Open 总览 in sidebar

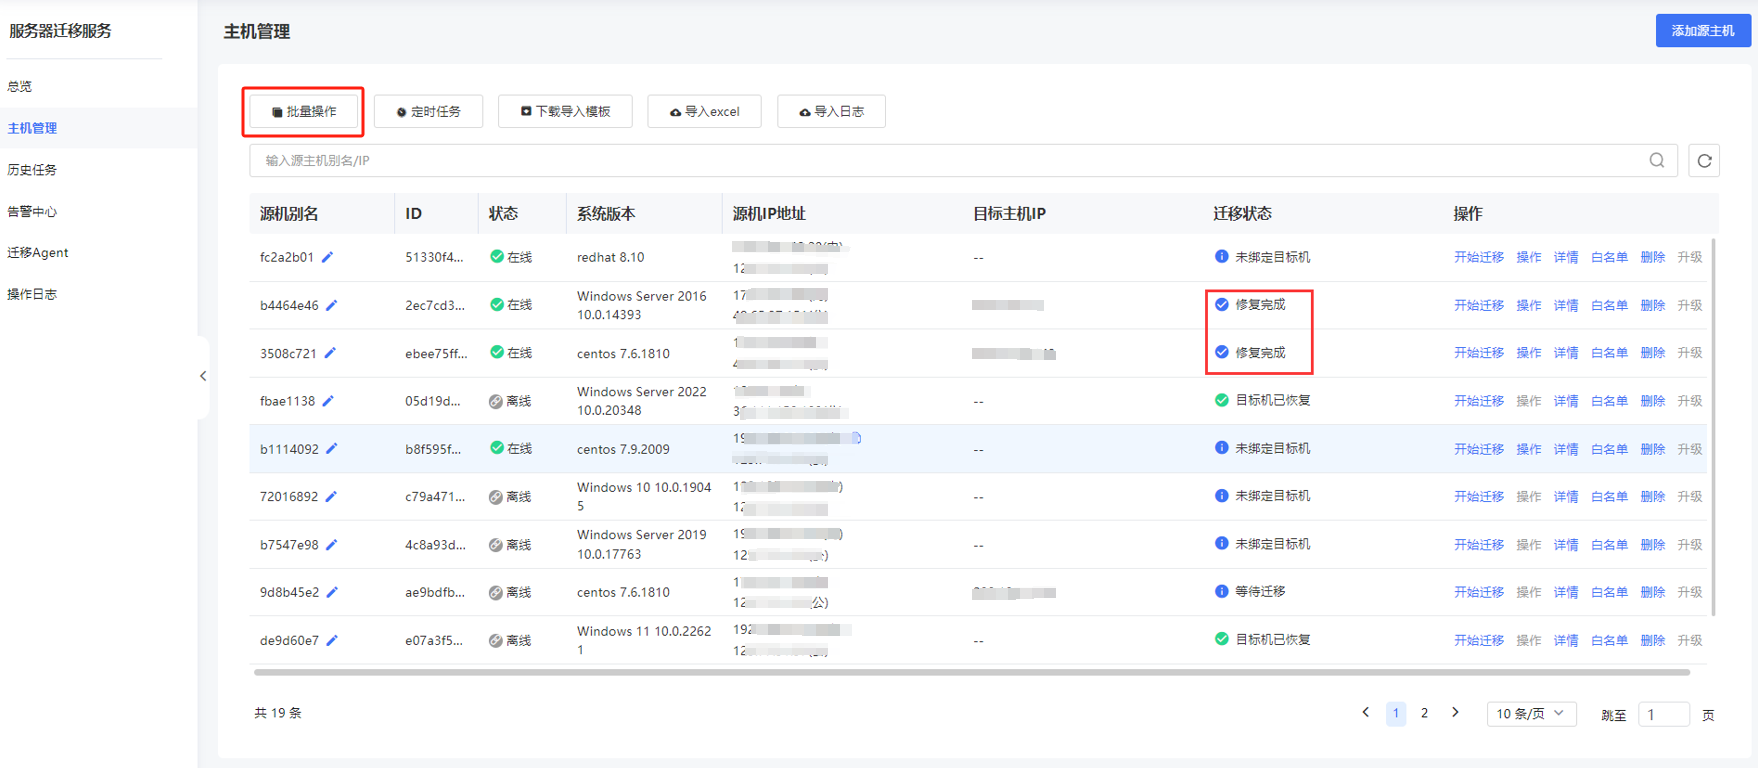[x=20, y=86]
